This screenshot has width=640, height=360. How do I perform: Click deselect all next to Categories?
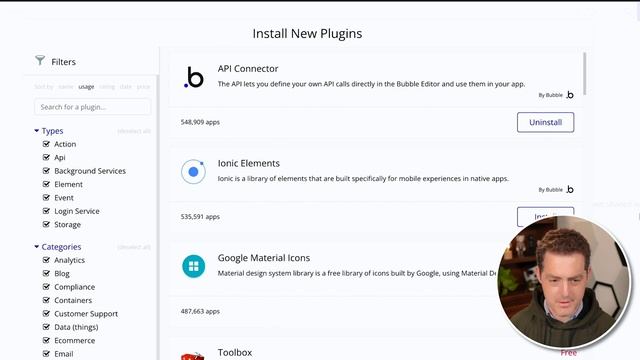pos(134,247)
